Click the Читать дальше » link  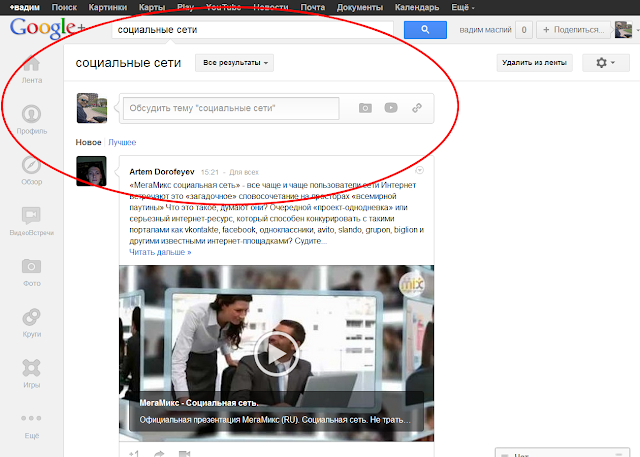point(160,252)
